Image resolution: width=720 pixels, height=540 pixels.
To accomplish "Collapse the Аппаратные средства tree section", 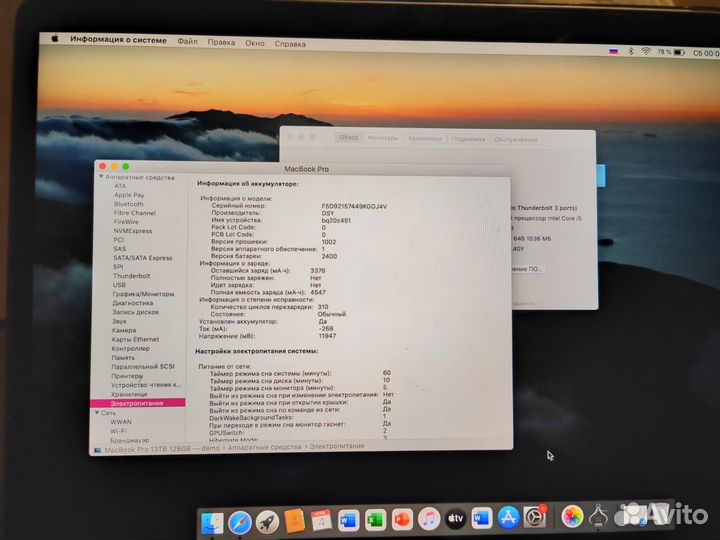I will point(101,177).
